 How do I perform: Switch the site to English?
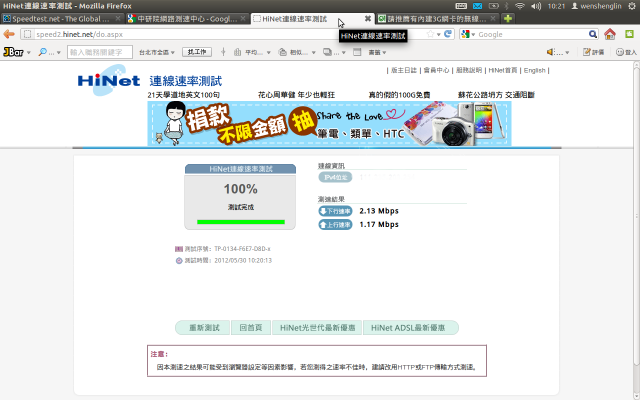[534, 70]
